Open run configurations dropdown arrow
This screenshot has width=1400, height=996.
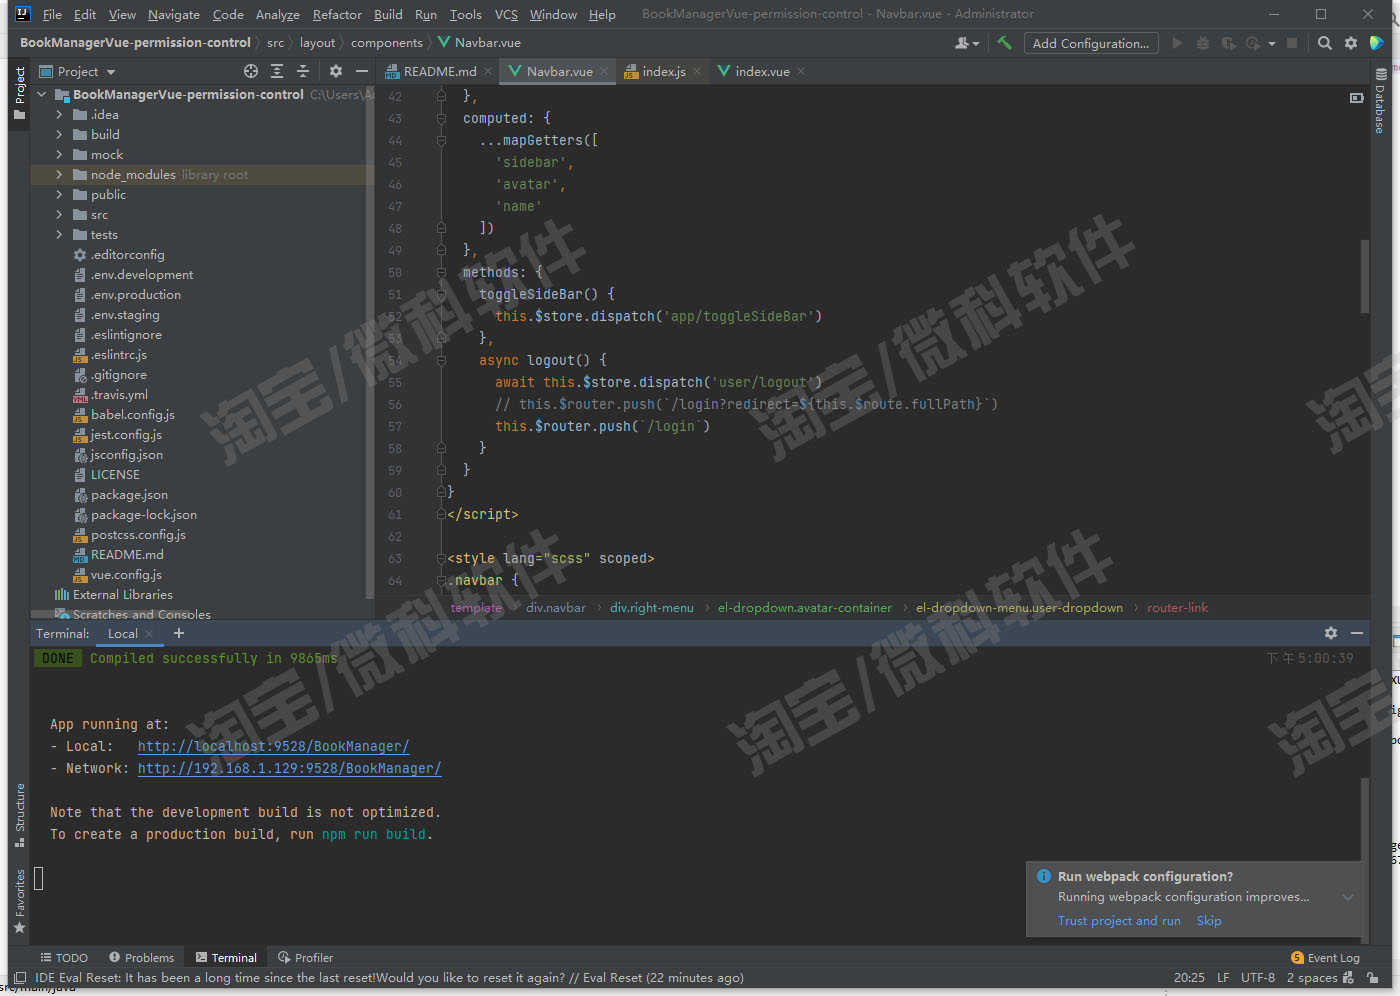coord(1272,43)
